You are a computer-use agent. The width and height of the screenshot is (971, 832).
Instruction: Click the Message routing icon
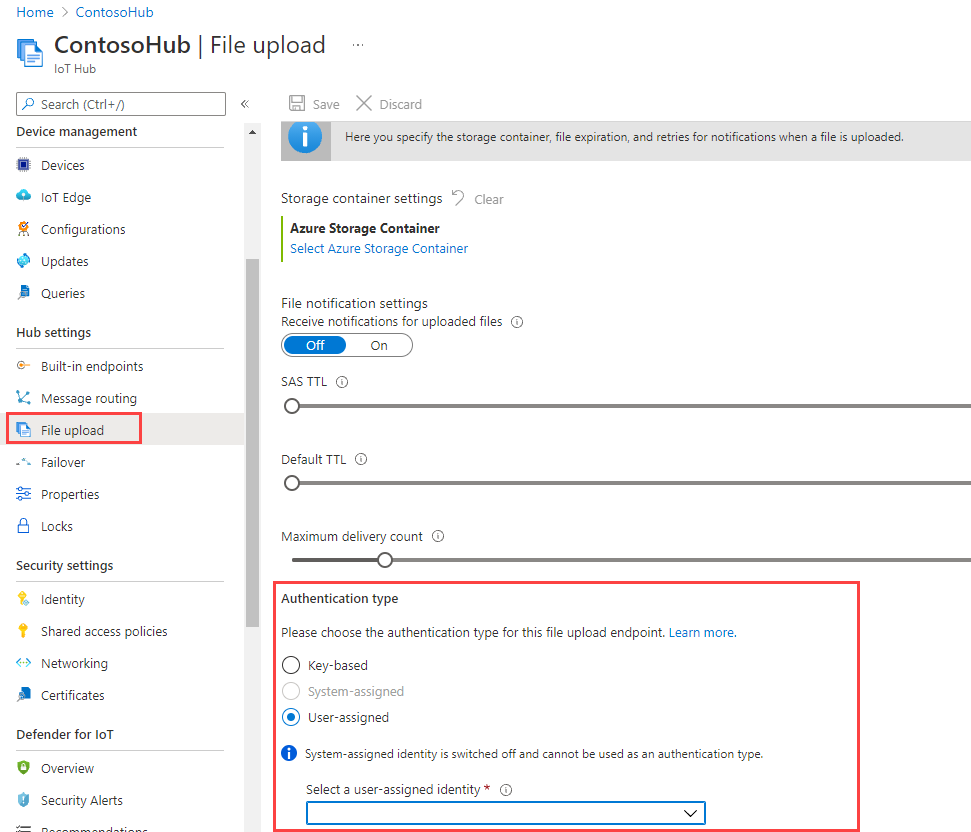[x=24, y=397]
